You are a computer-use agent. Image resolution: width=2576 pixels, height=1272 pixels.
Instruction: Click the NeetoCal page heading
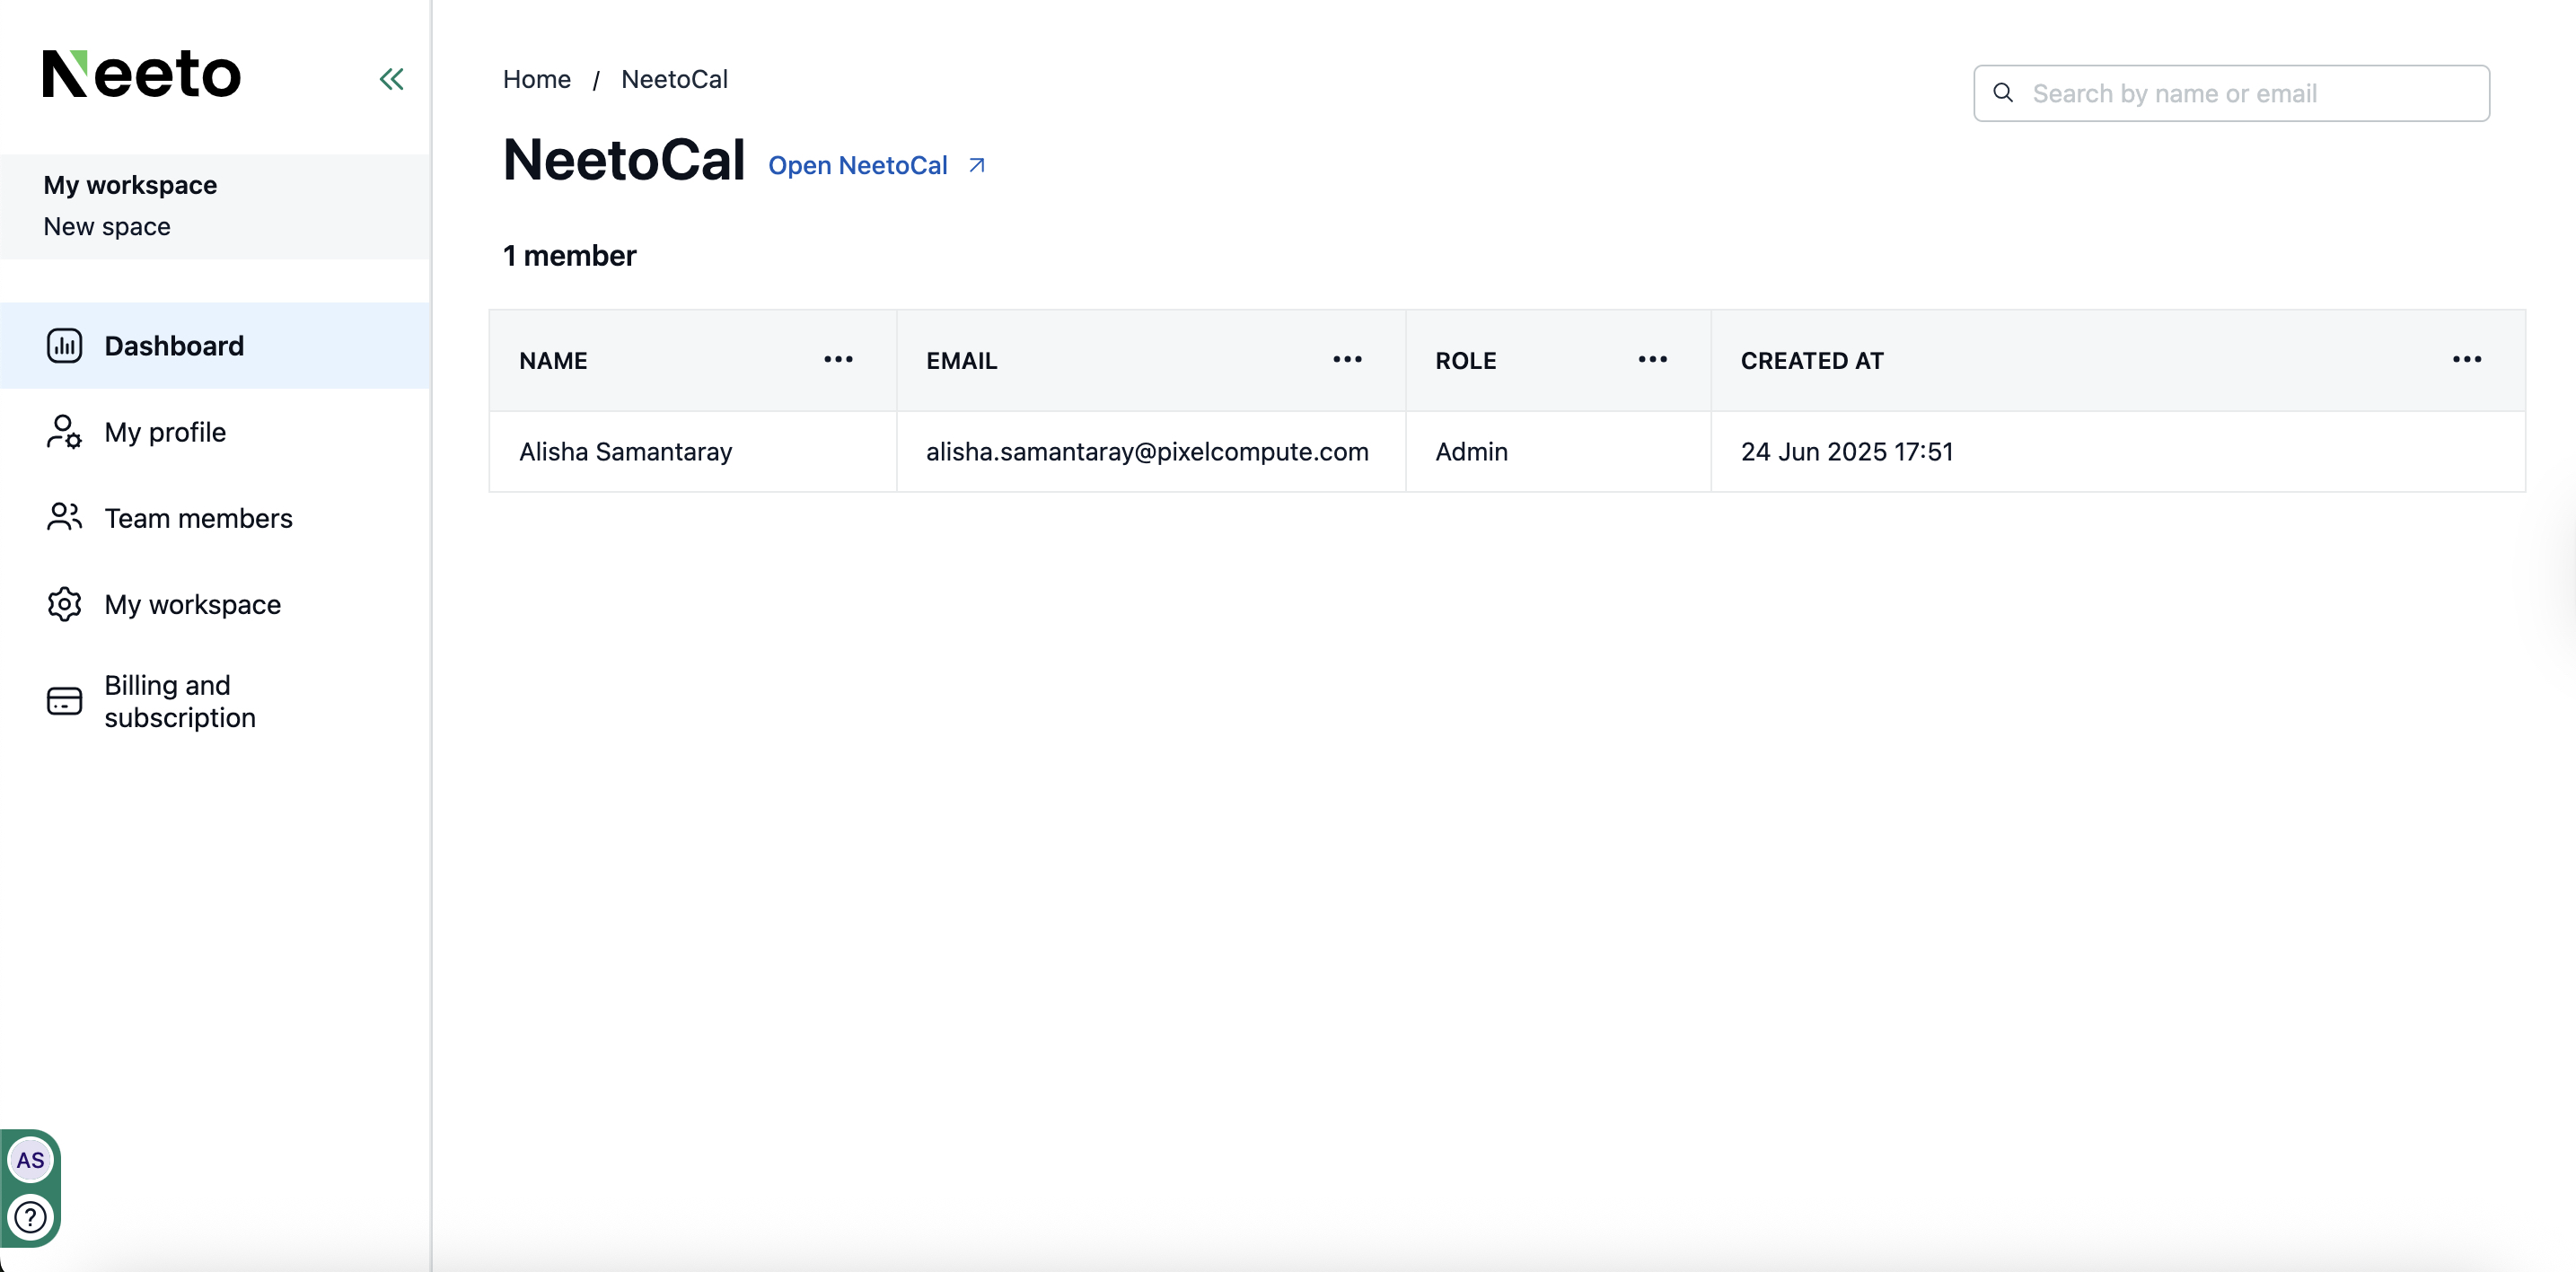(x=624, y=160)
